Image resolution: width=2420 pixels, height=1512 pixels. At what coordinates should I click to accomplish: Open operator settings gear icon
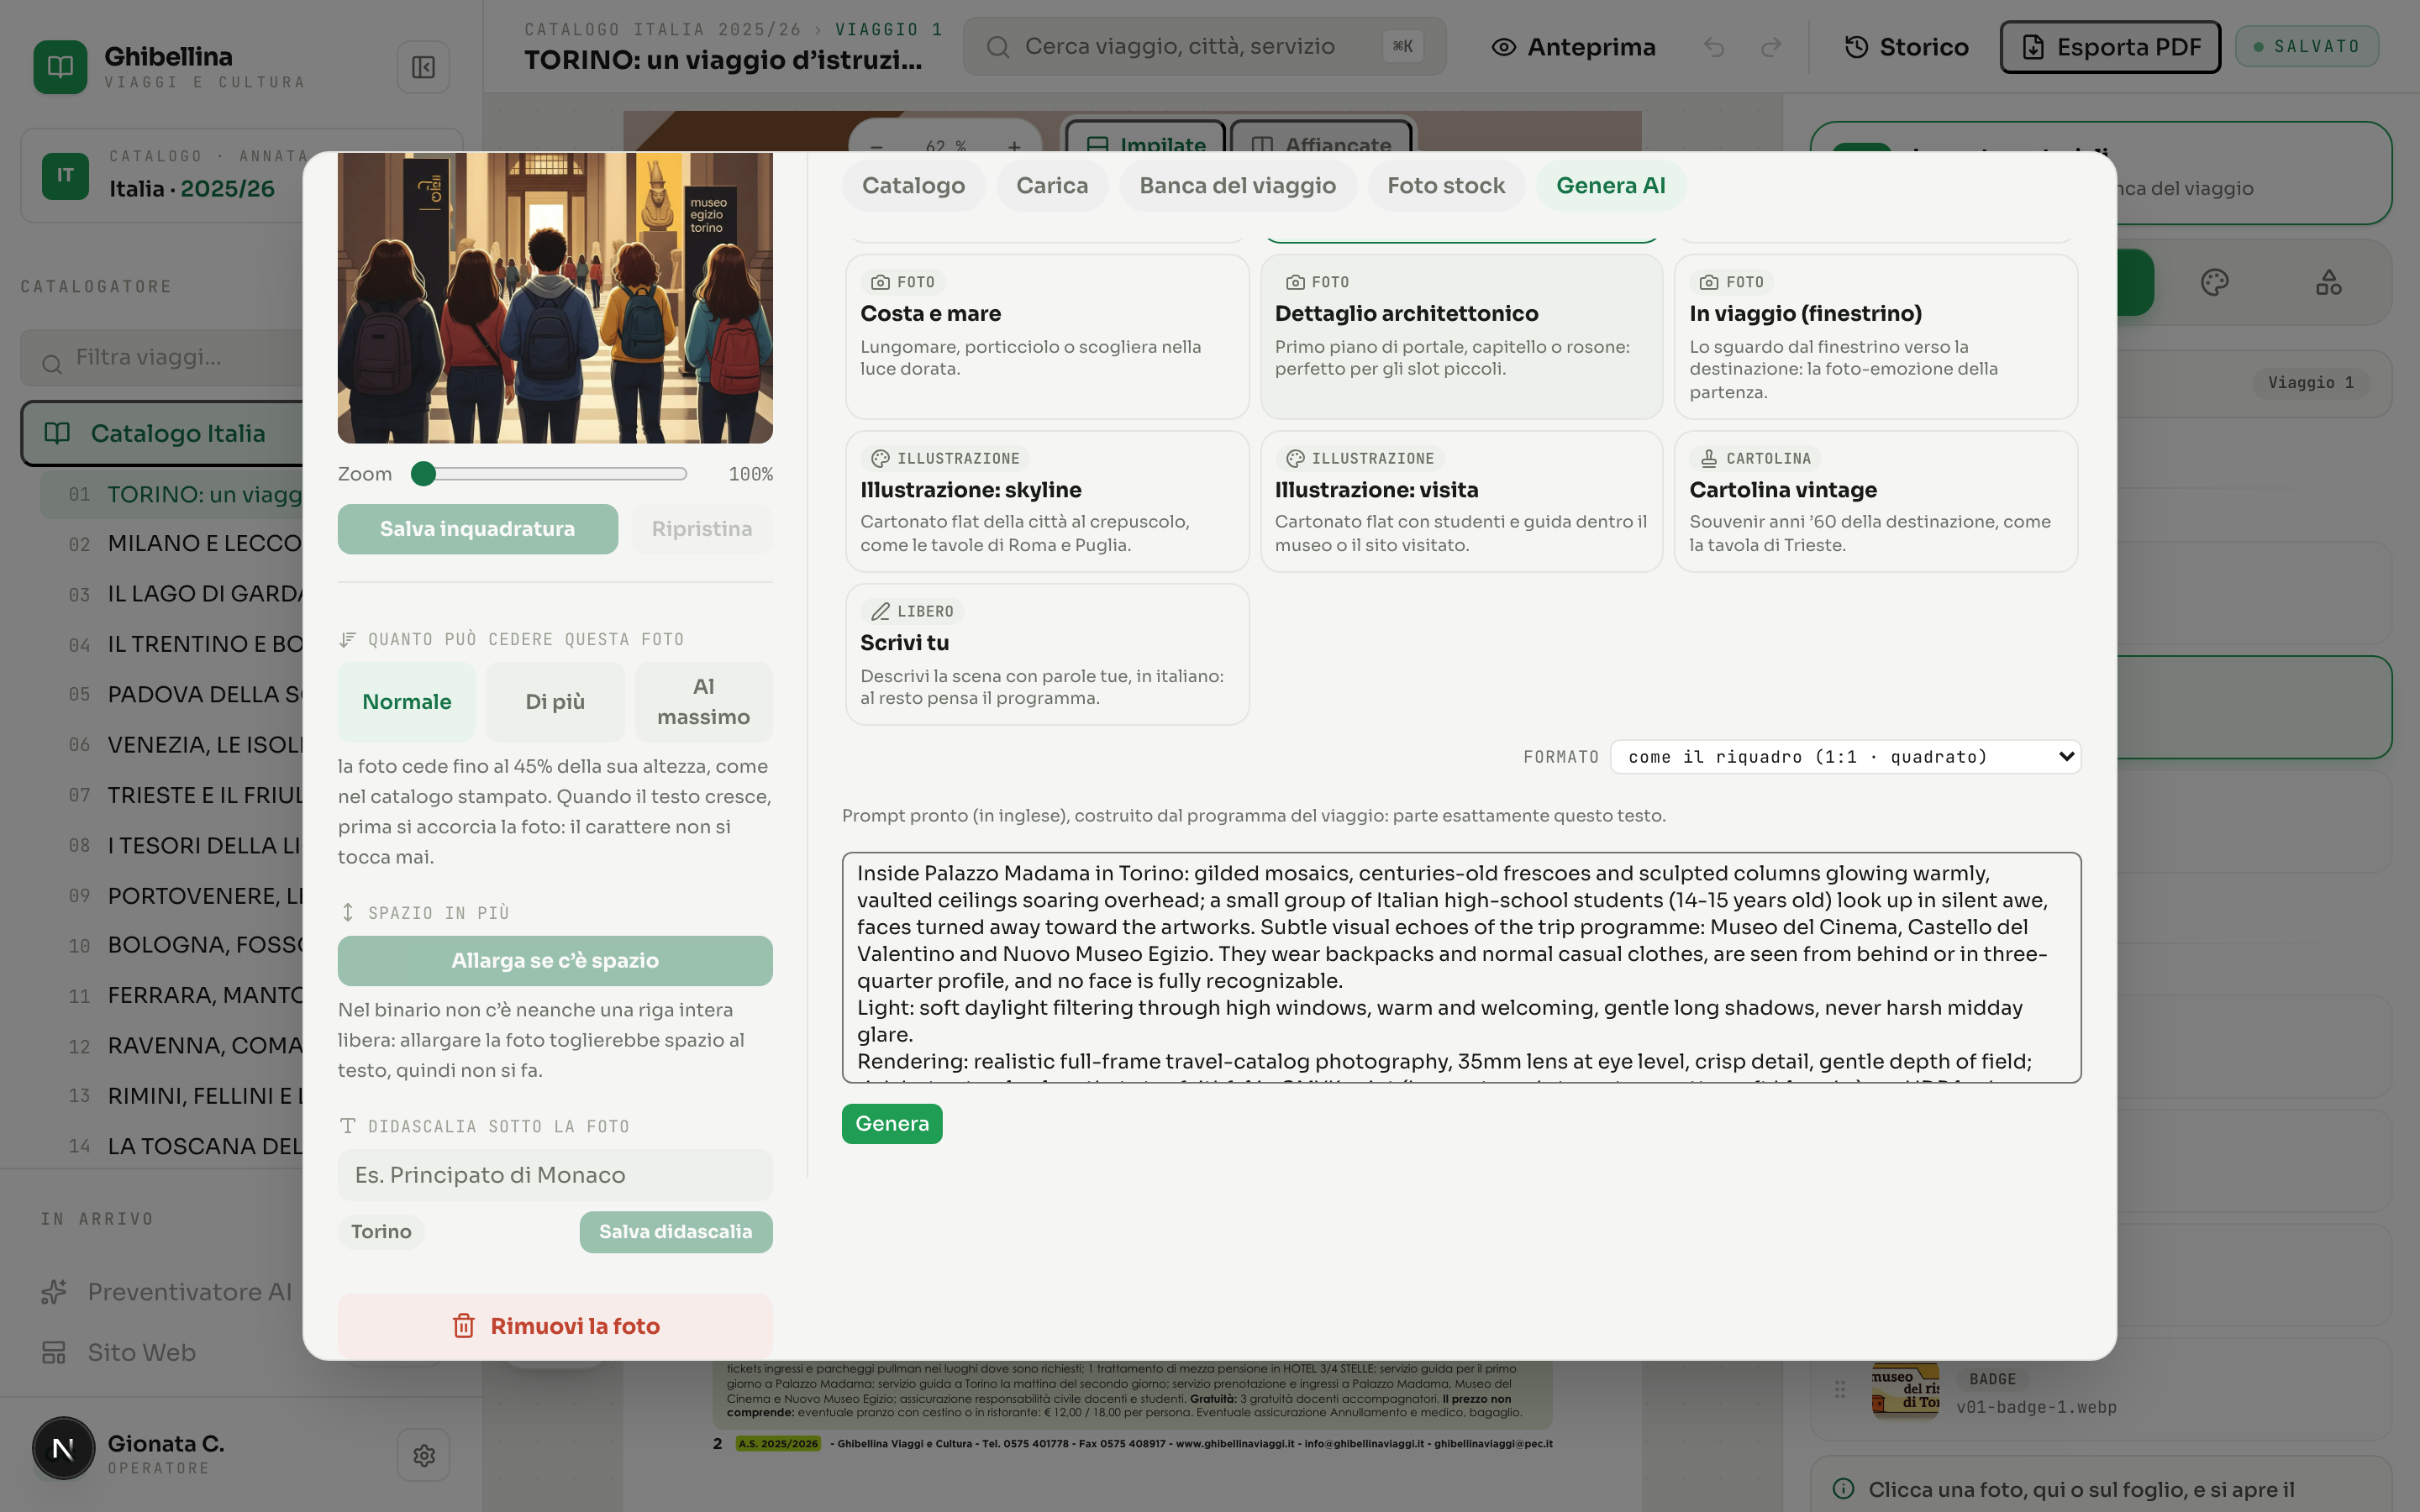[423, 1454]
